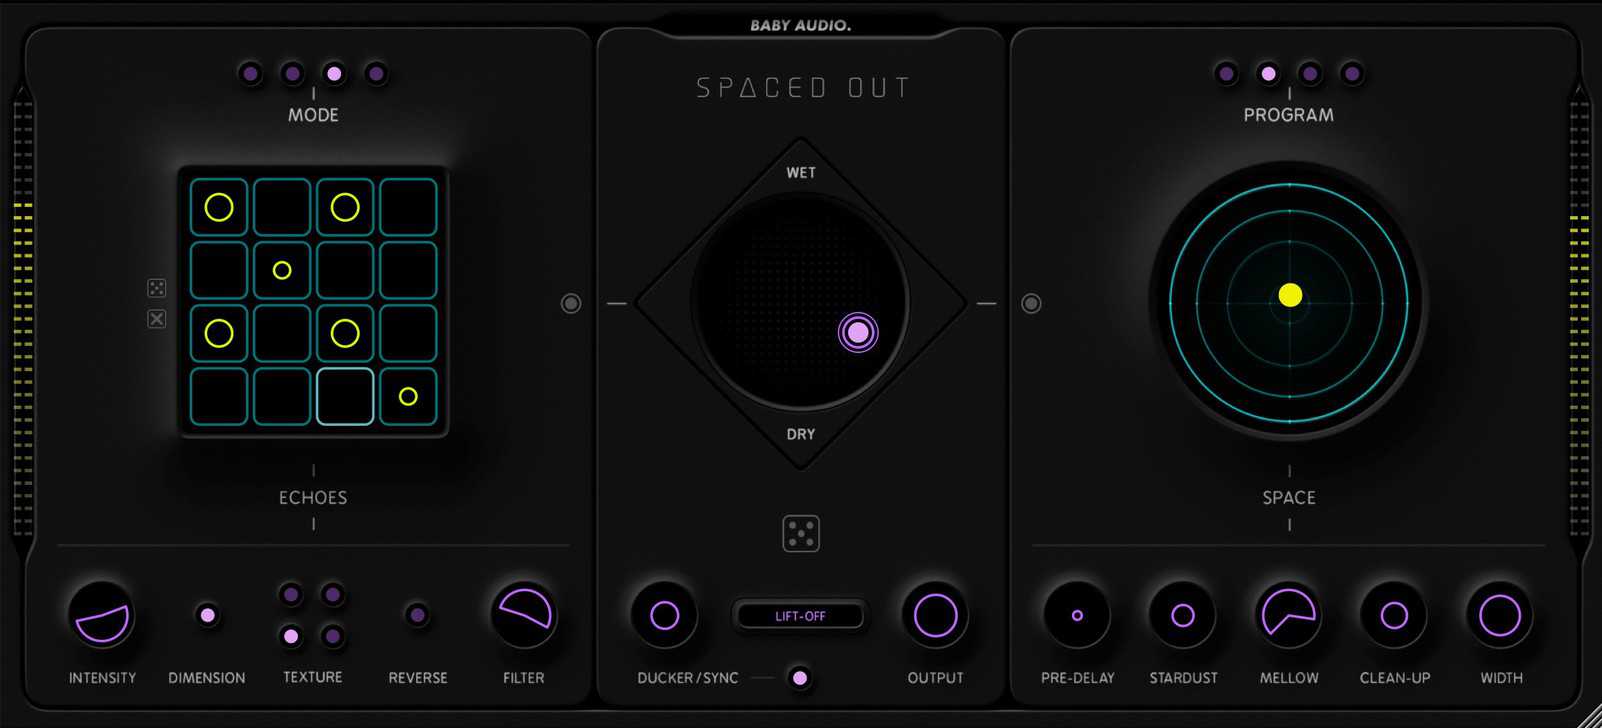
Task: Click the SPACED OUT title
Action: [803, 88]
